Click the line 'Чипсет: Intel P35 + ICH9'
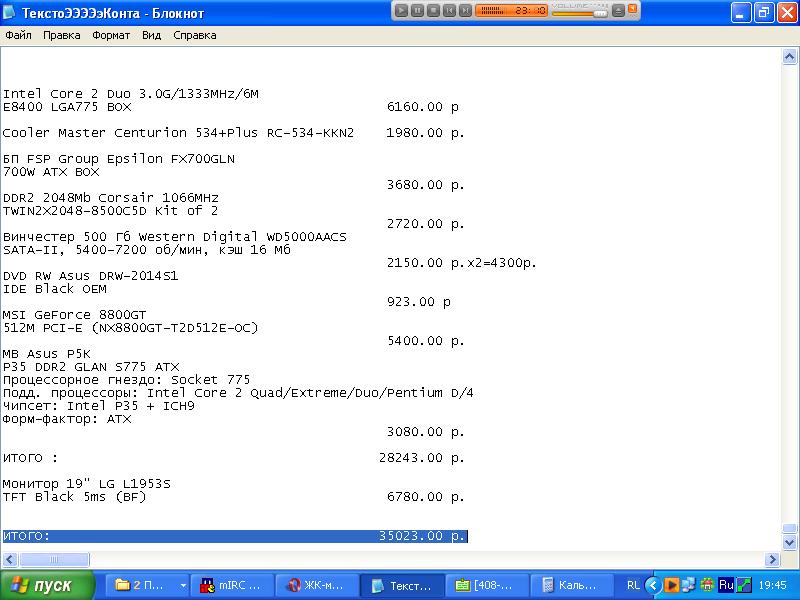The height and width of the screenshot is (600, 800). coord(98,406)
